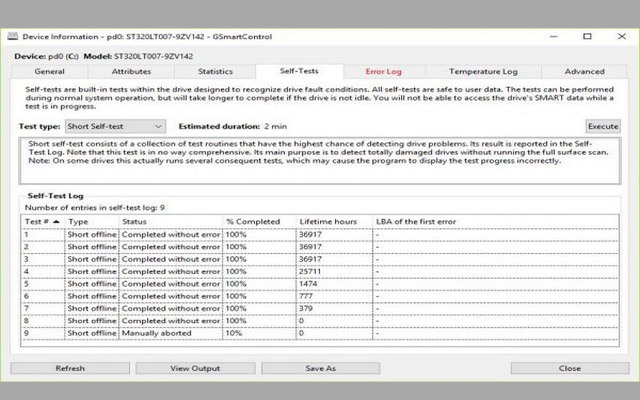Image resolution: width=640 pixels, height=400 pixels.
Task: Click the short self-test description text box
Action: (x=320, y=161)
